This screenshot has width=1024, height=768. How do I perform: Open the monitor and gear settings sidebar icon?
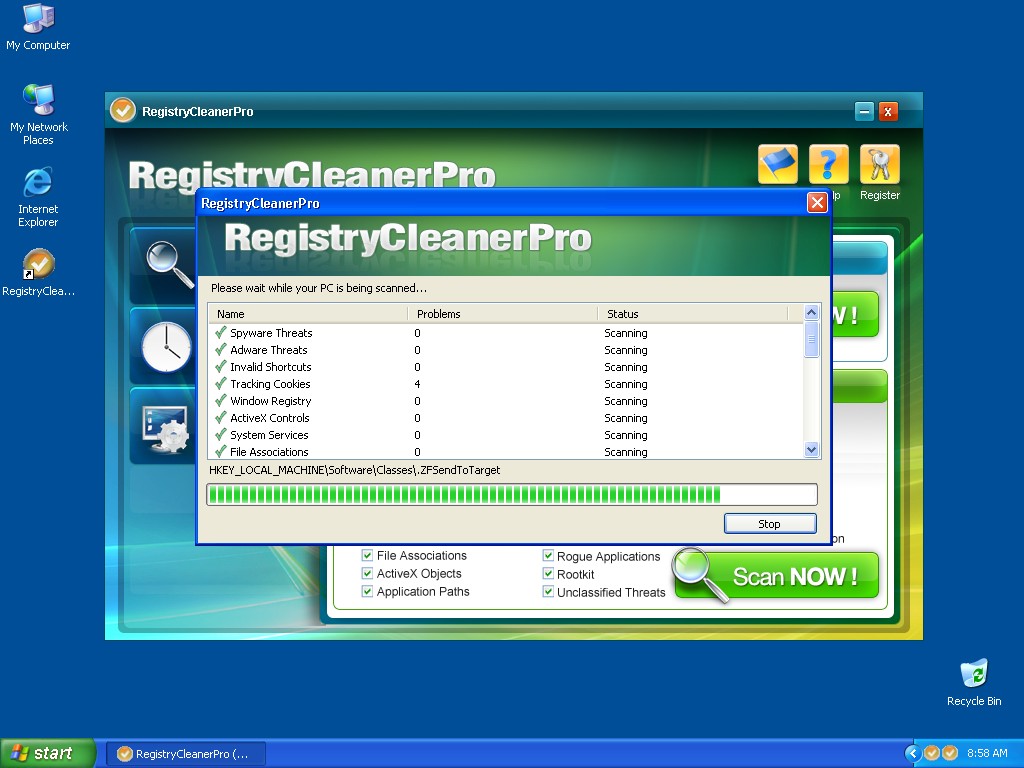coord(165,427)
